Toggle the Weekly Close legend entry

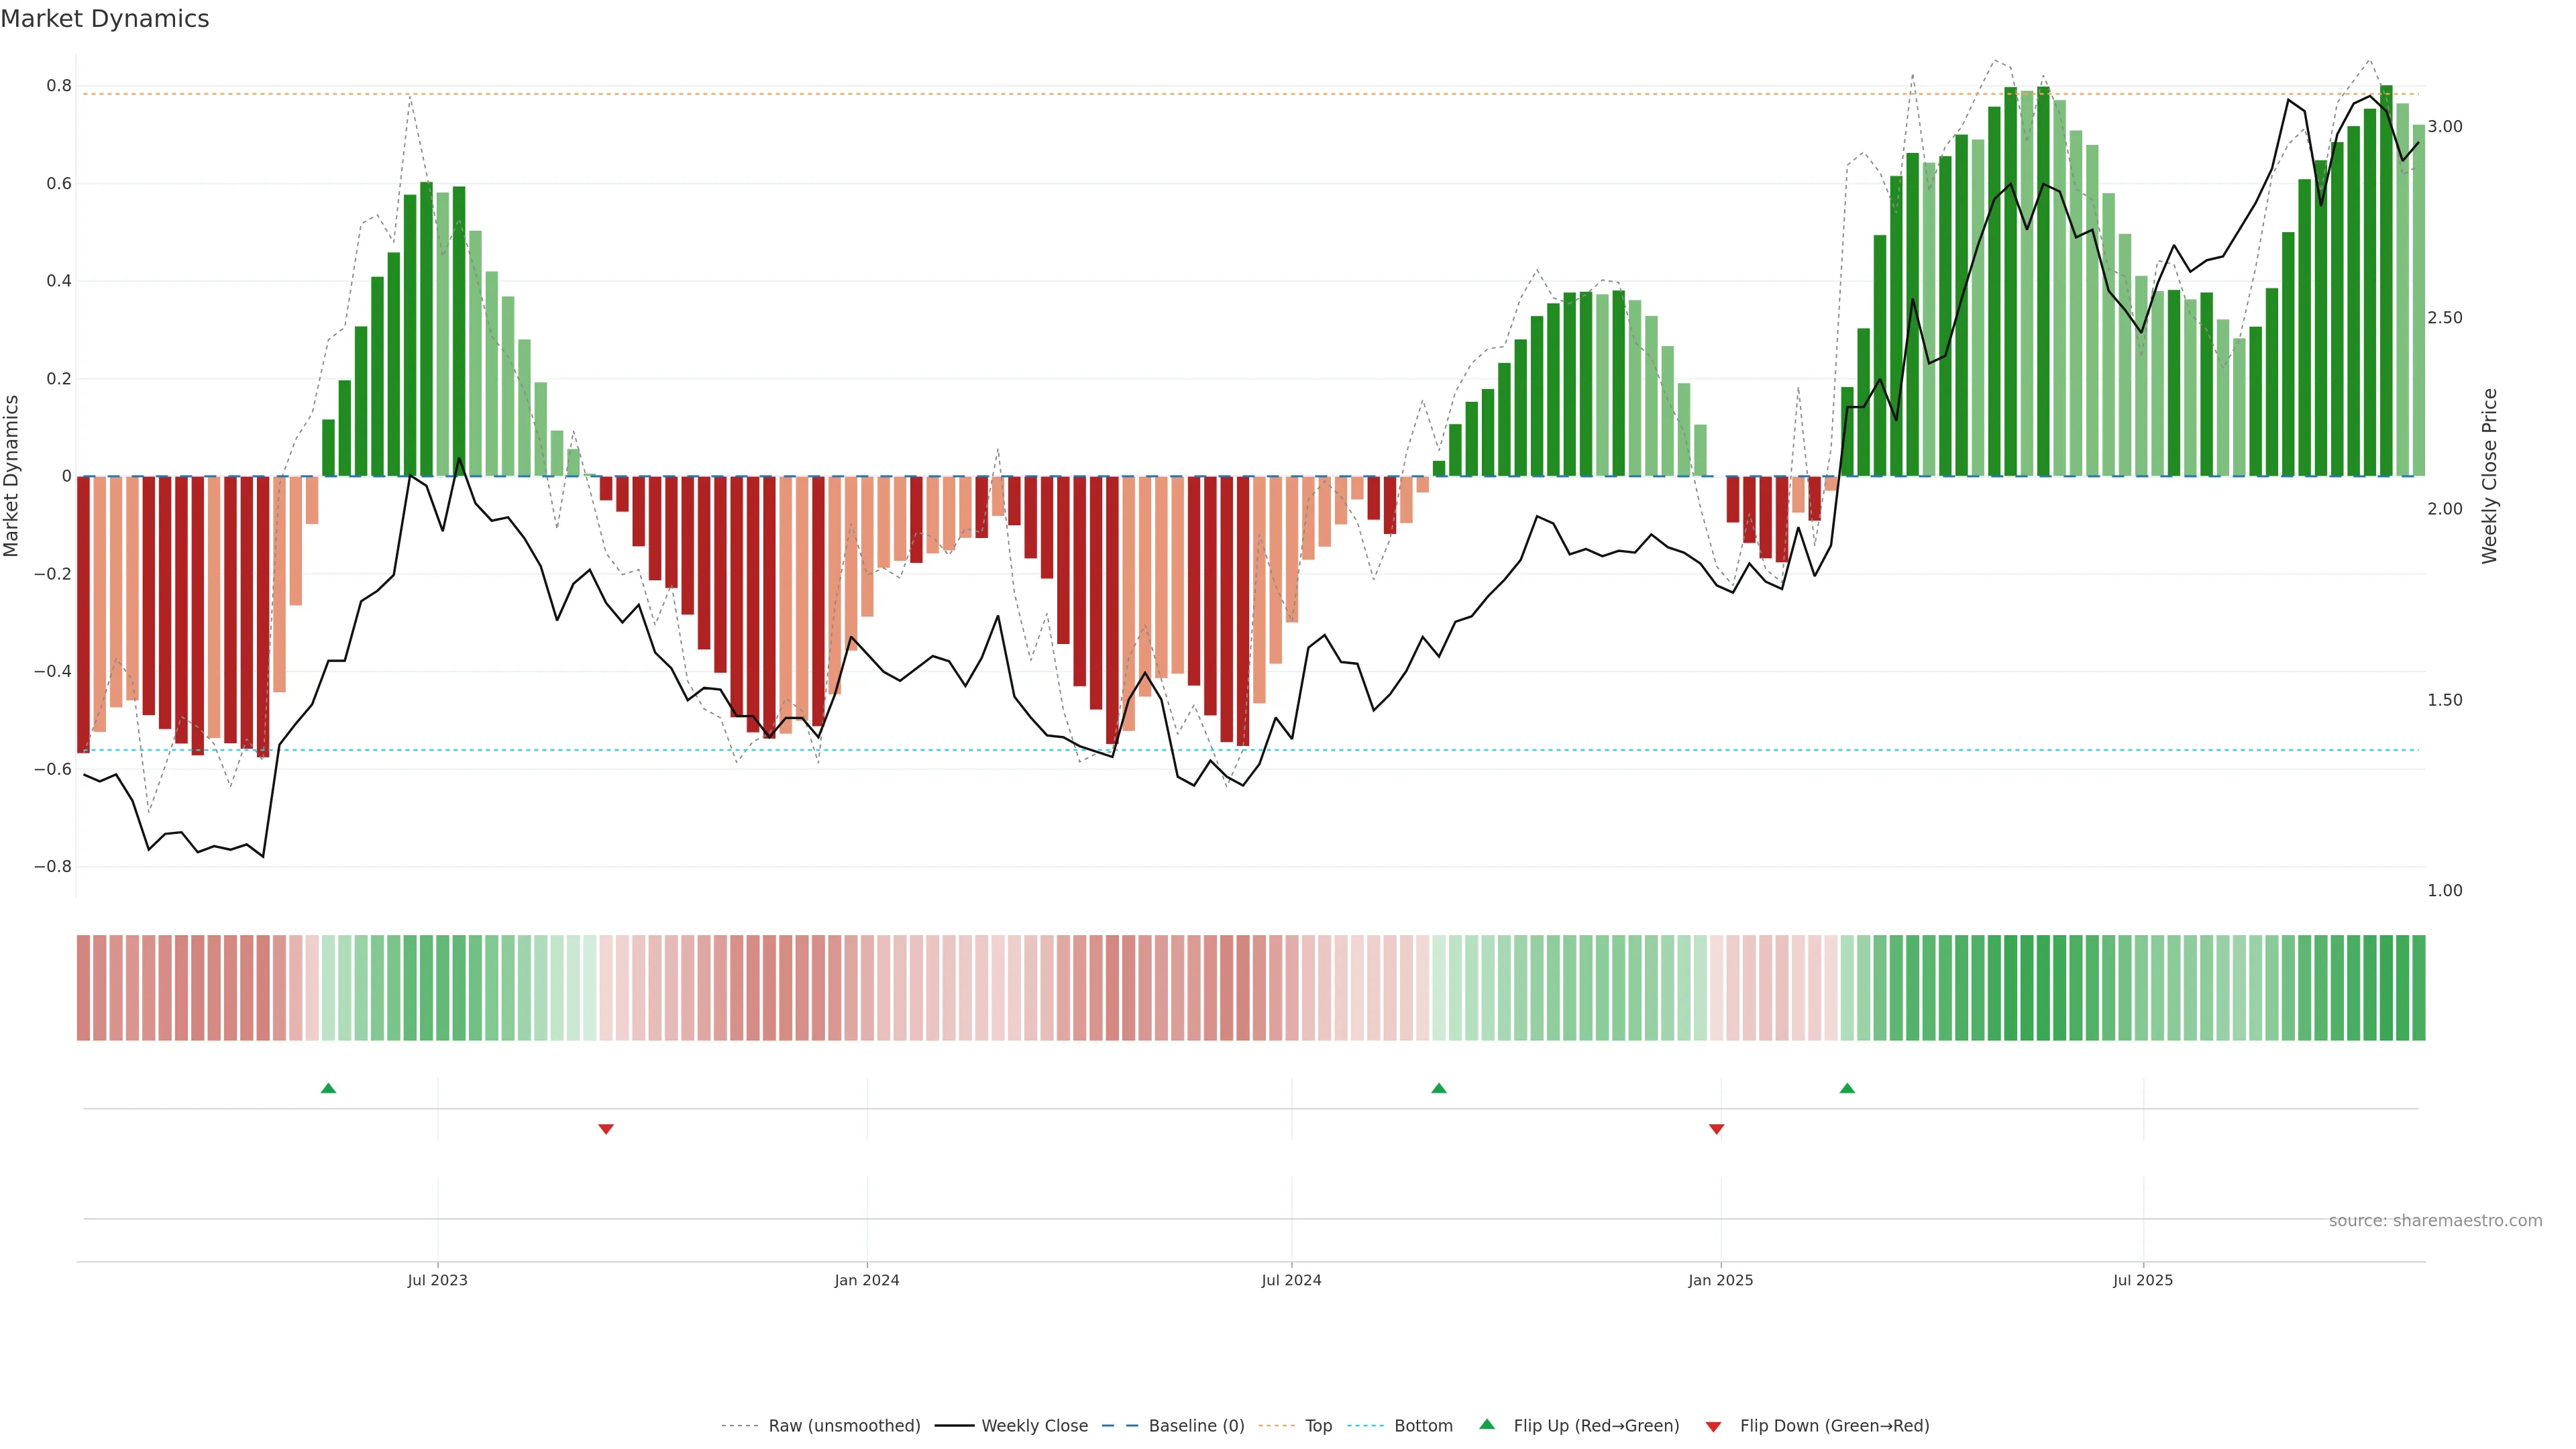[1034, 1426]
